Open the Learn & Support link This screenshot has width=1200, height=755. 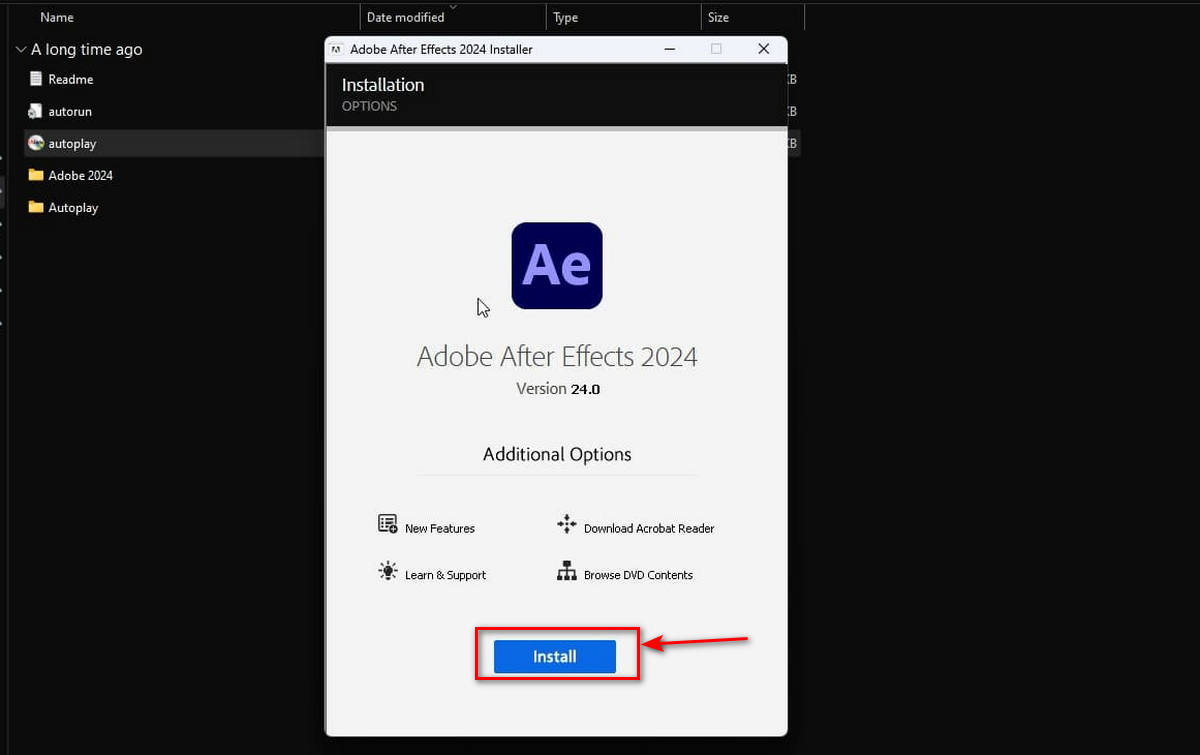[x=445, y=575]
